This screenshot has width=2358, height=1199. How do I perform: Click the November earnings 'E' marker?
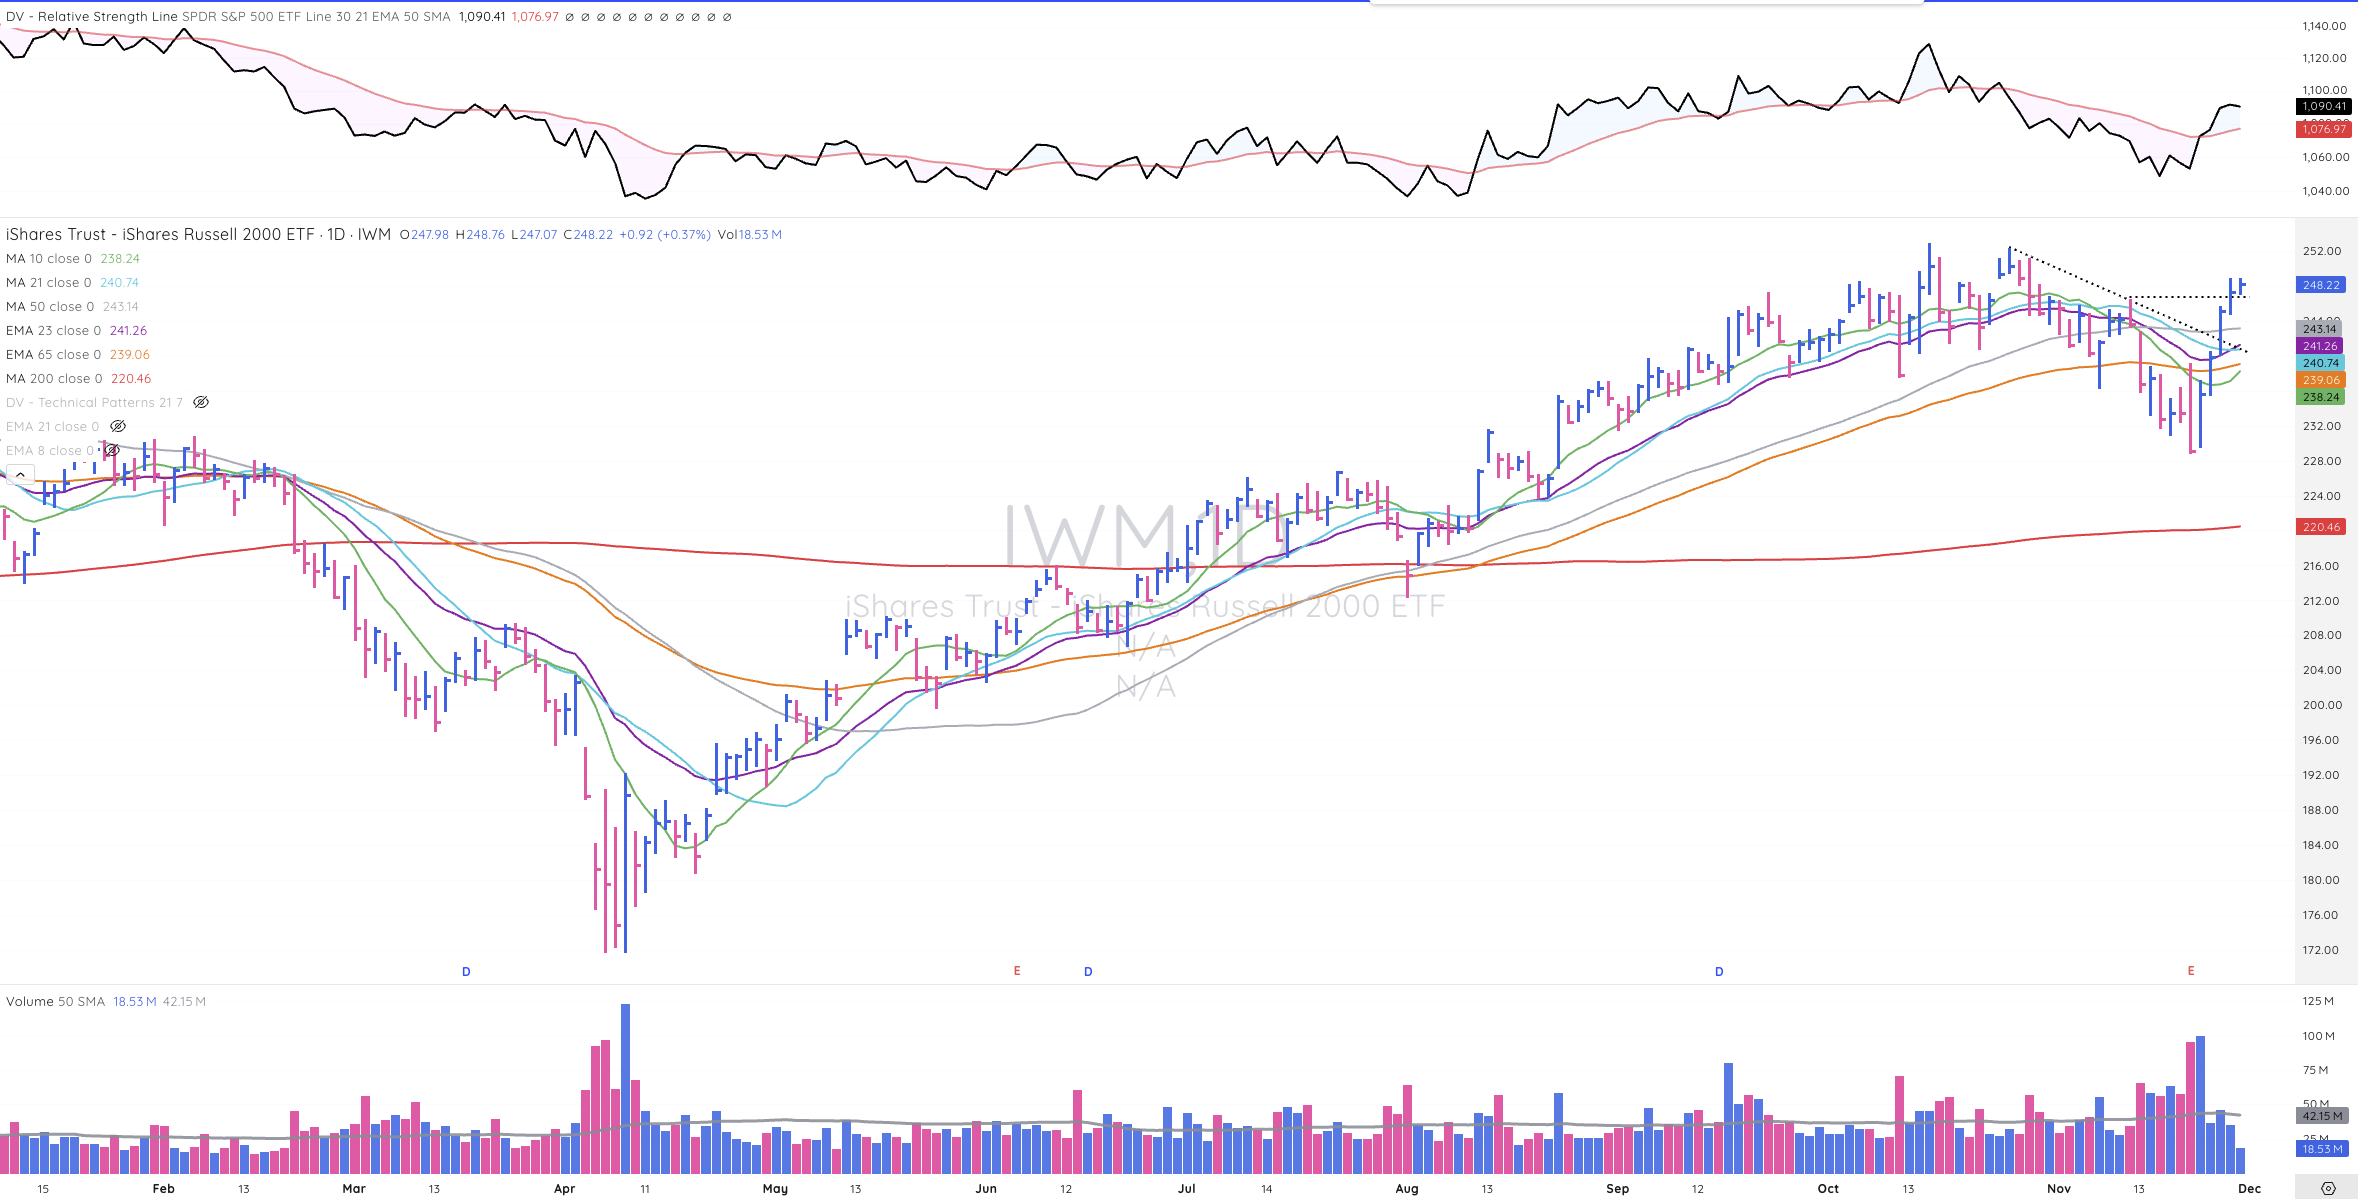coord(2191,971)
